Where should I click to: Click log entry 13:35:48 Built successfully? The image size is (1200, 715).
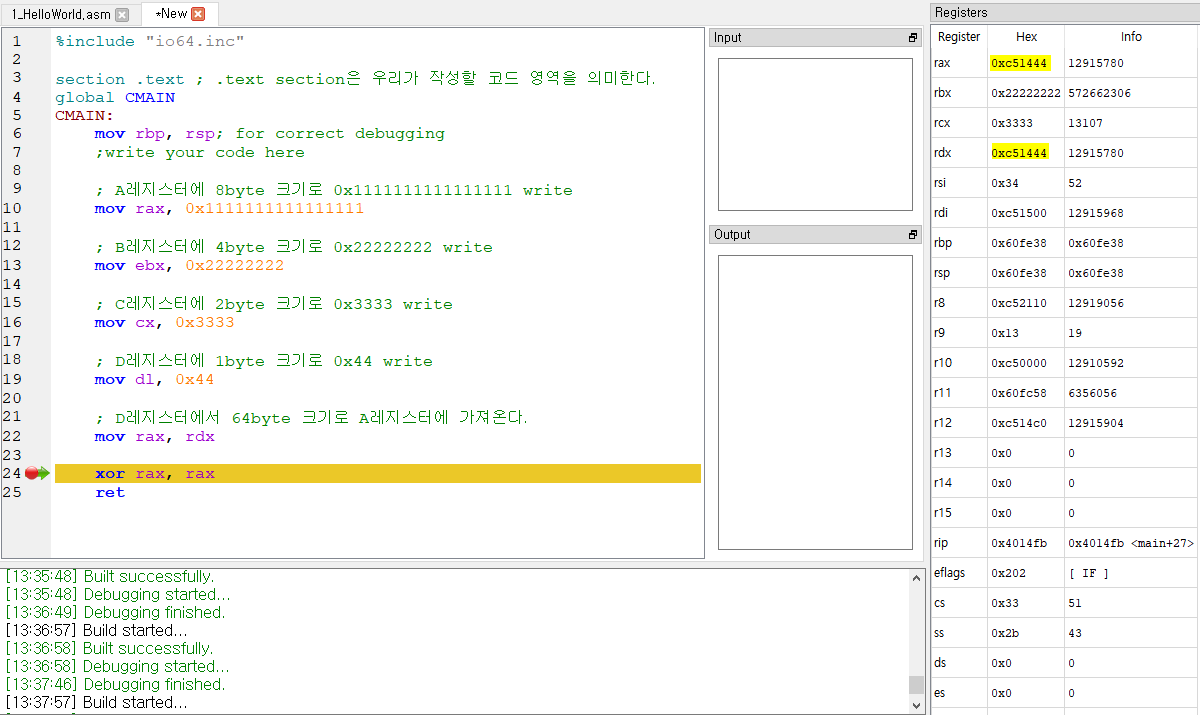click(x=110, y=577)
